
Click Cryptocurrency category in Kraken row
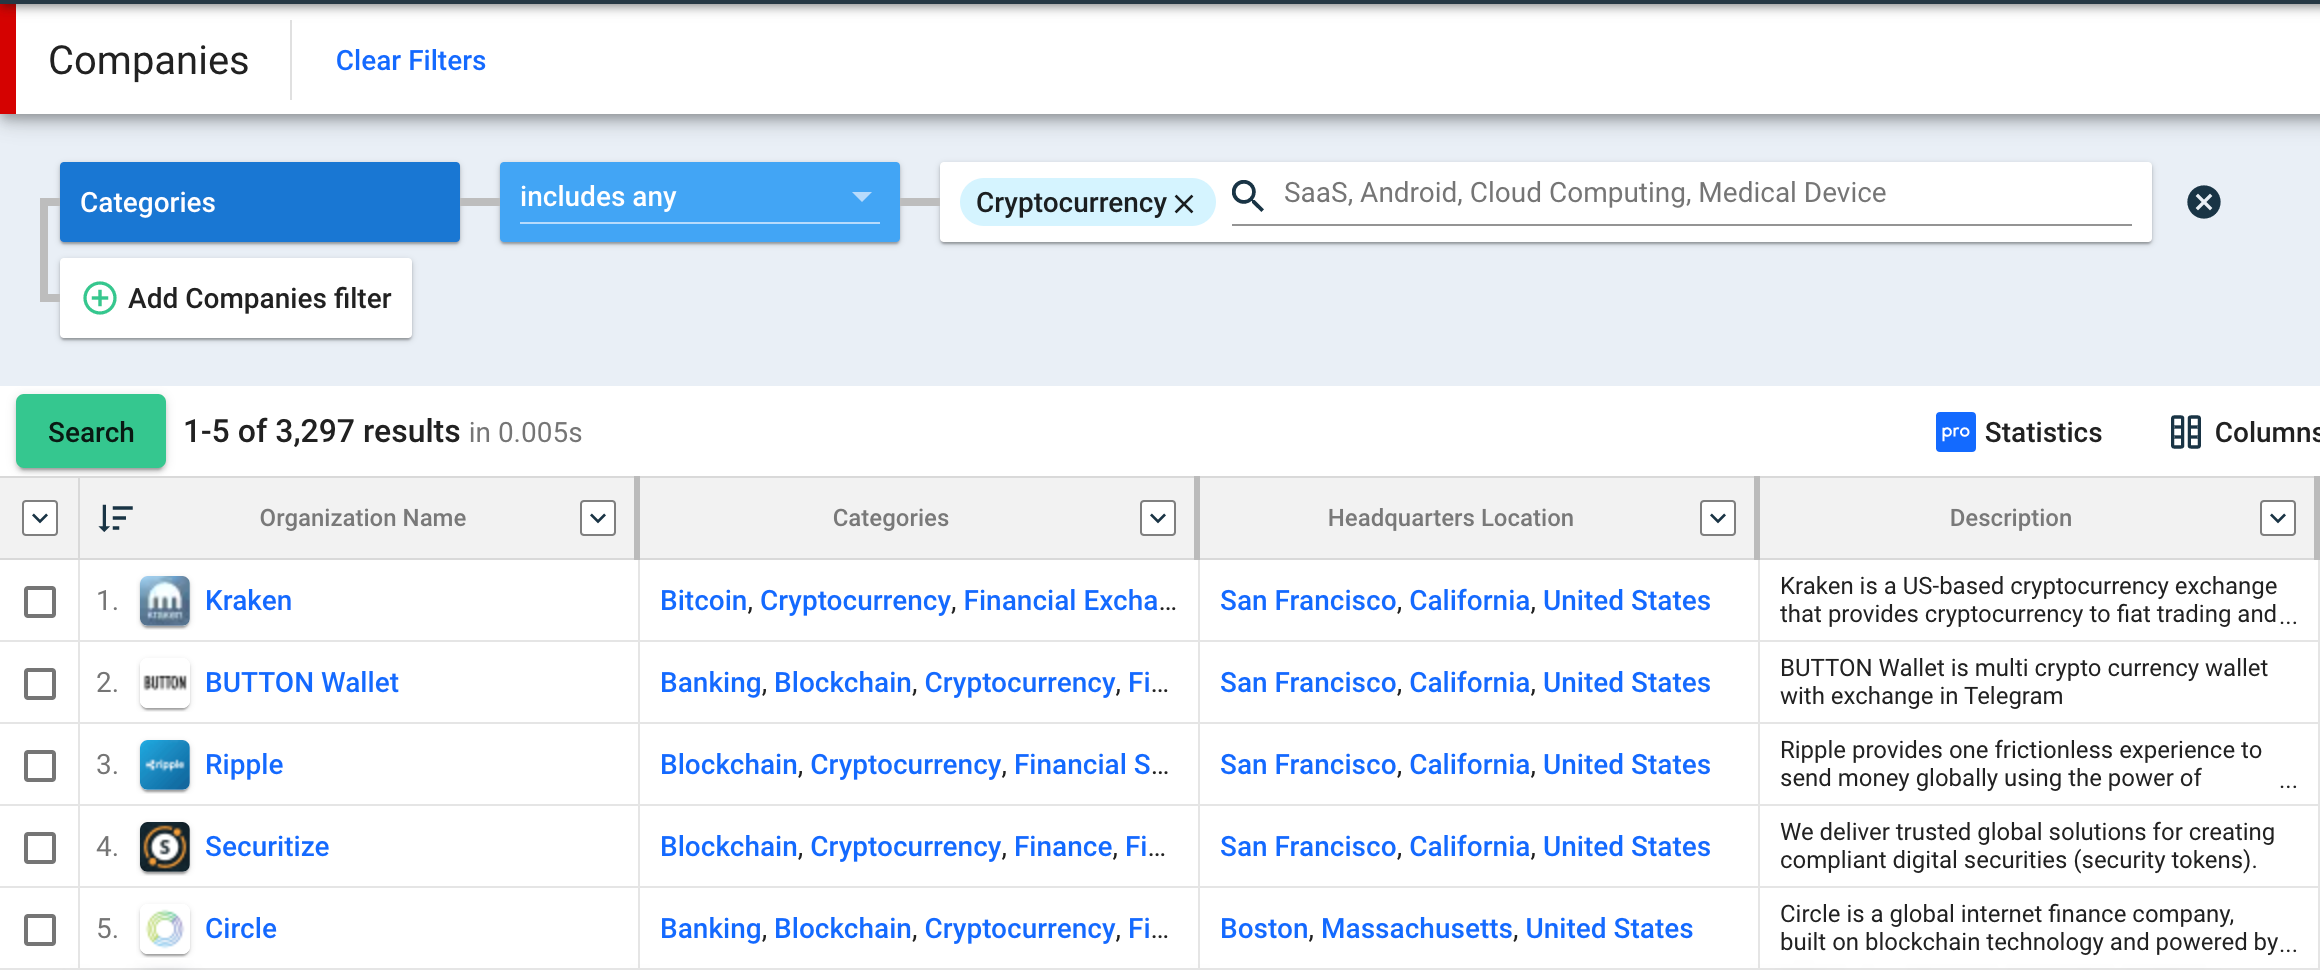tap(855, 600)
